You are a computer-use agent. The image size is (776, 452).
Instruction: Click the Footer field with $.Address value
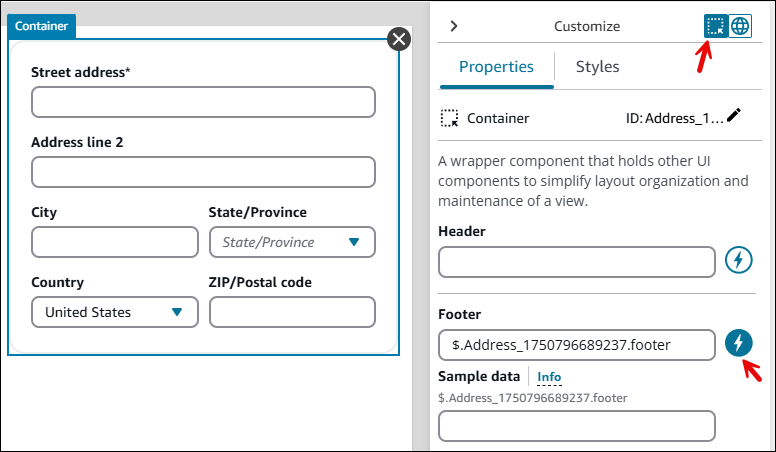click(x=577, y=345)
